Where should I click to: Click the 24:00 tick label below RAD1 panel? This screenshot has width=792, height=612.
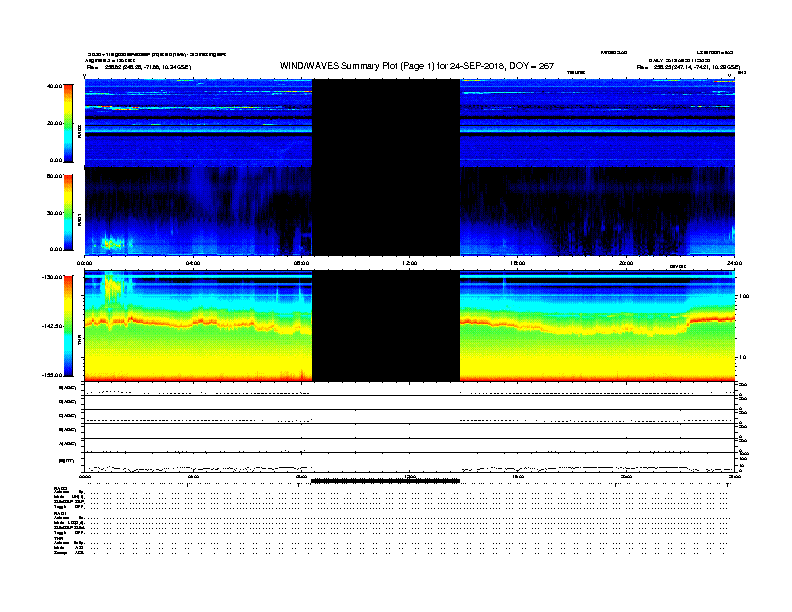[x=734, y=263]
